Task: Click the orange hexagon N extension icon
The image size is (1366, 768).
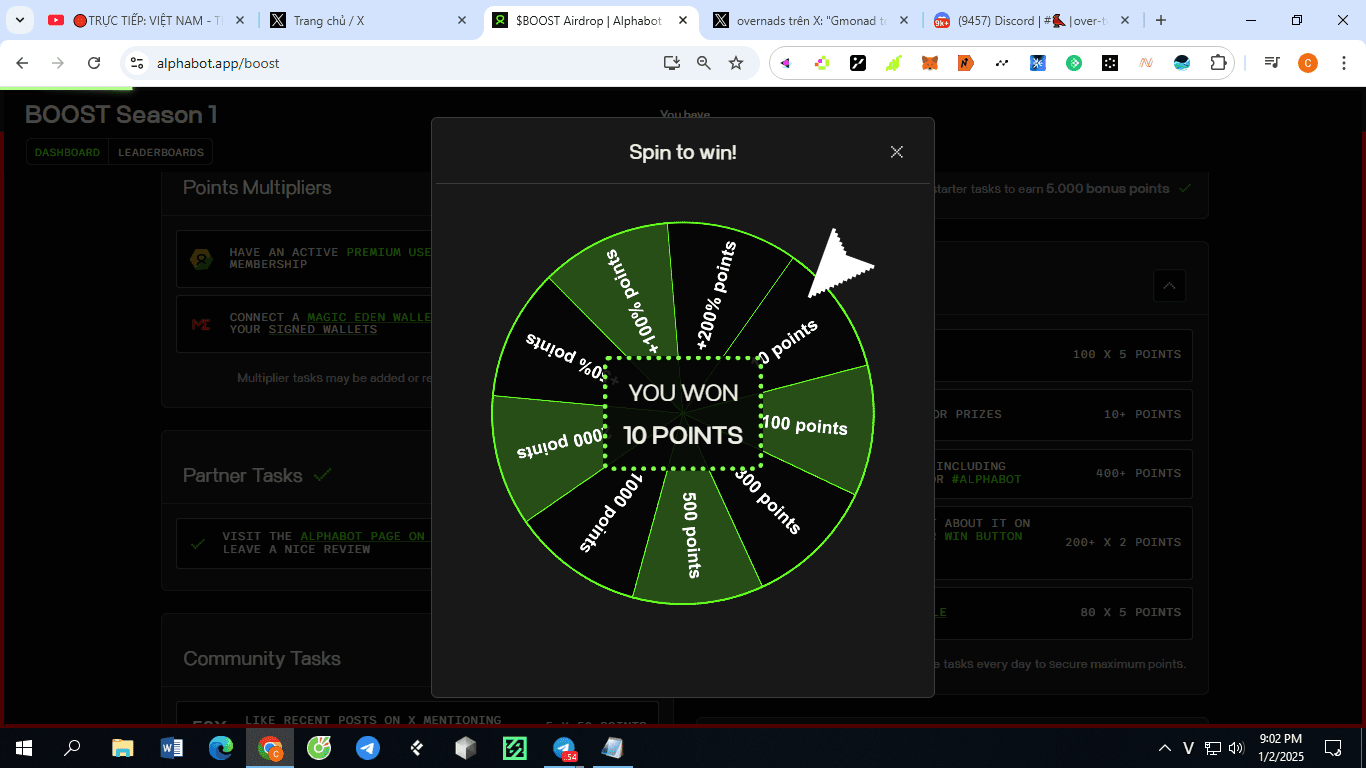Action: pos(966,63)
